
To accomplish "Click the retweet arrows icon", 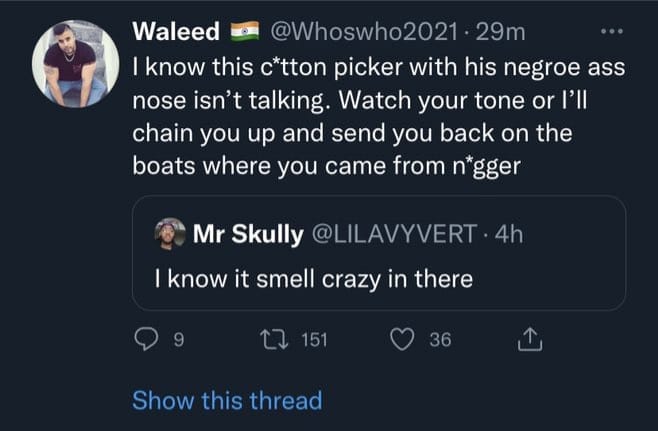I will click(x=274, y=339).
